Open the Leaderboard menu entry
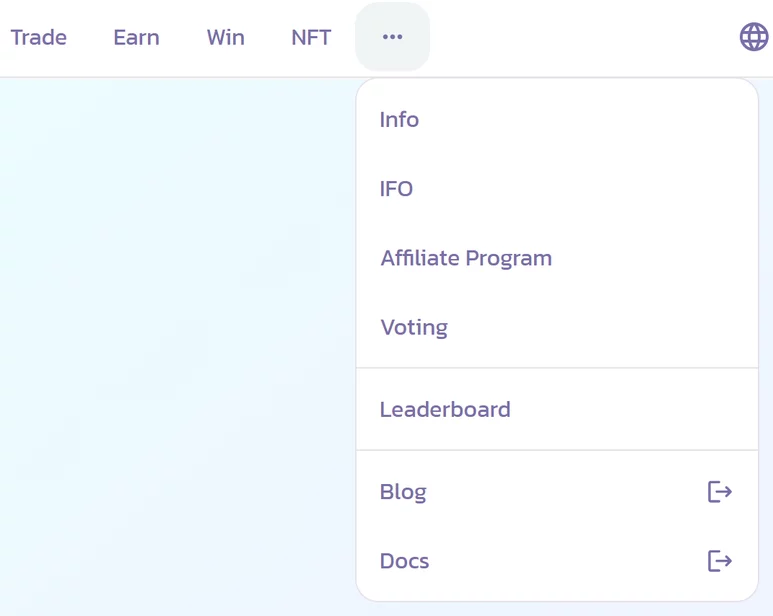This screenshot has height=616, width=773. coord(445,409)
